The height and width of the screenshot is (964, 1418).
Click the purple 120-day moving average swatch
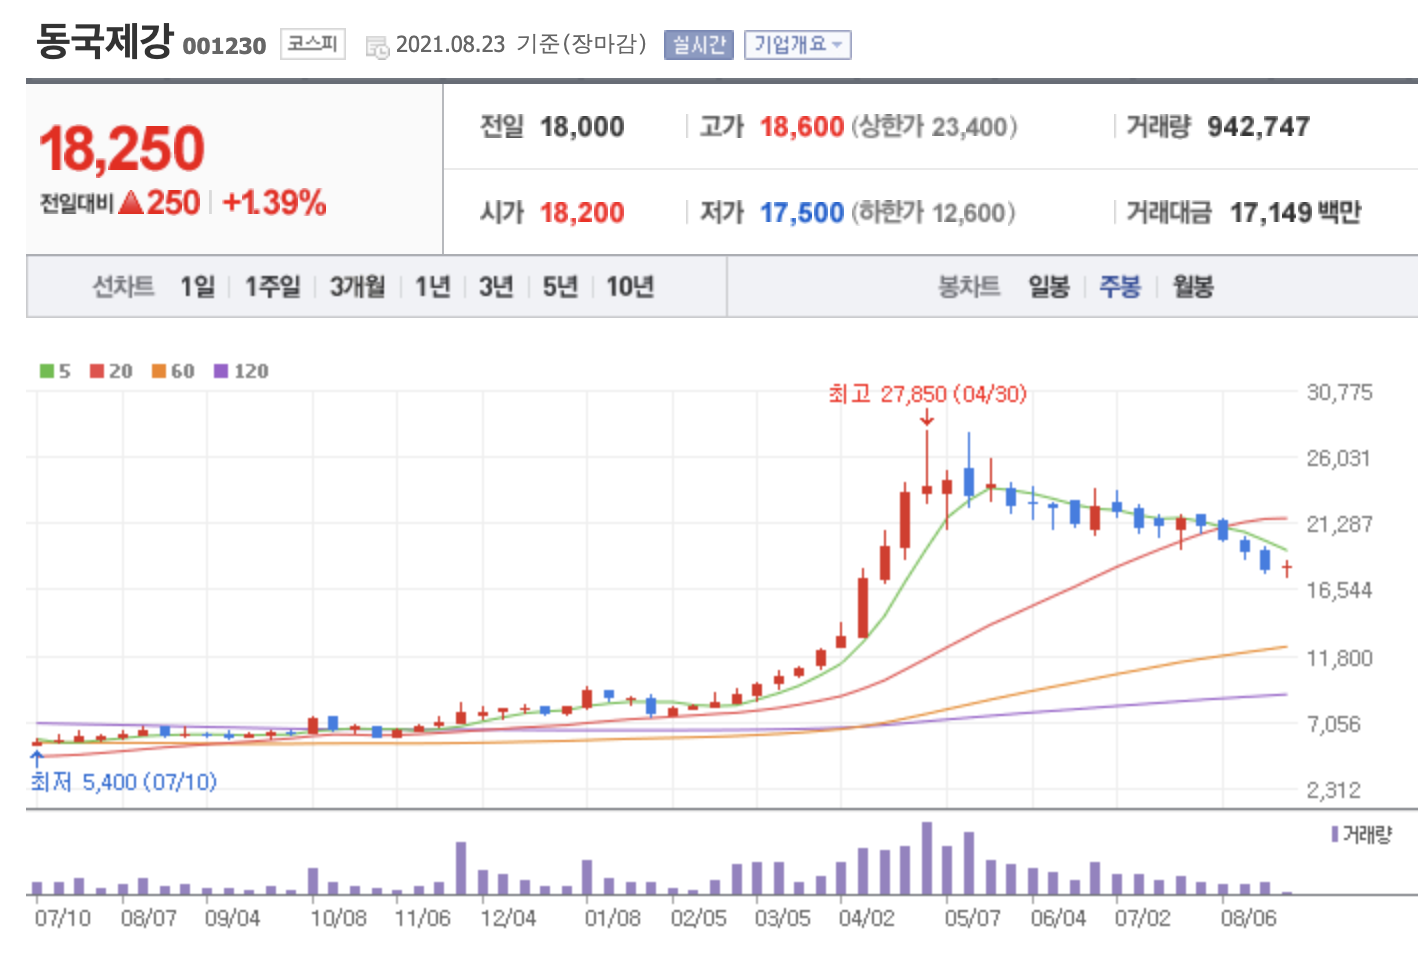(x=221, y=371)
